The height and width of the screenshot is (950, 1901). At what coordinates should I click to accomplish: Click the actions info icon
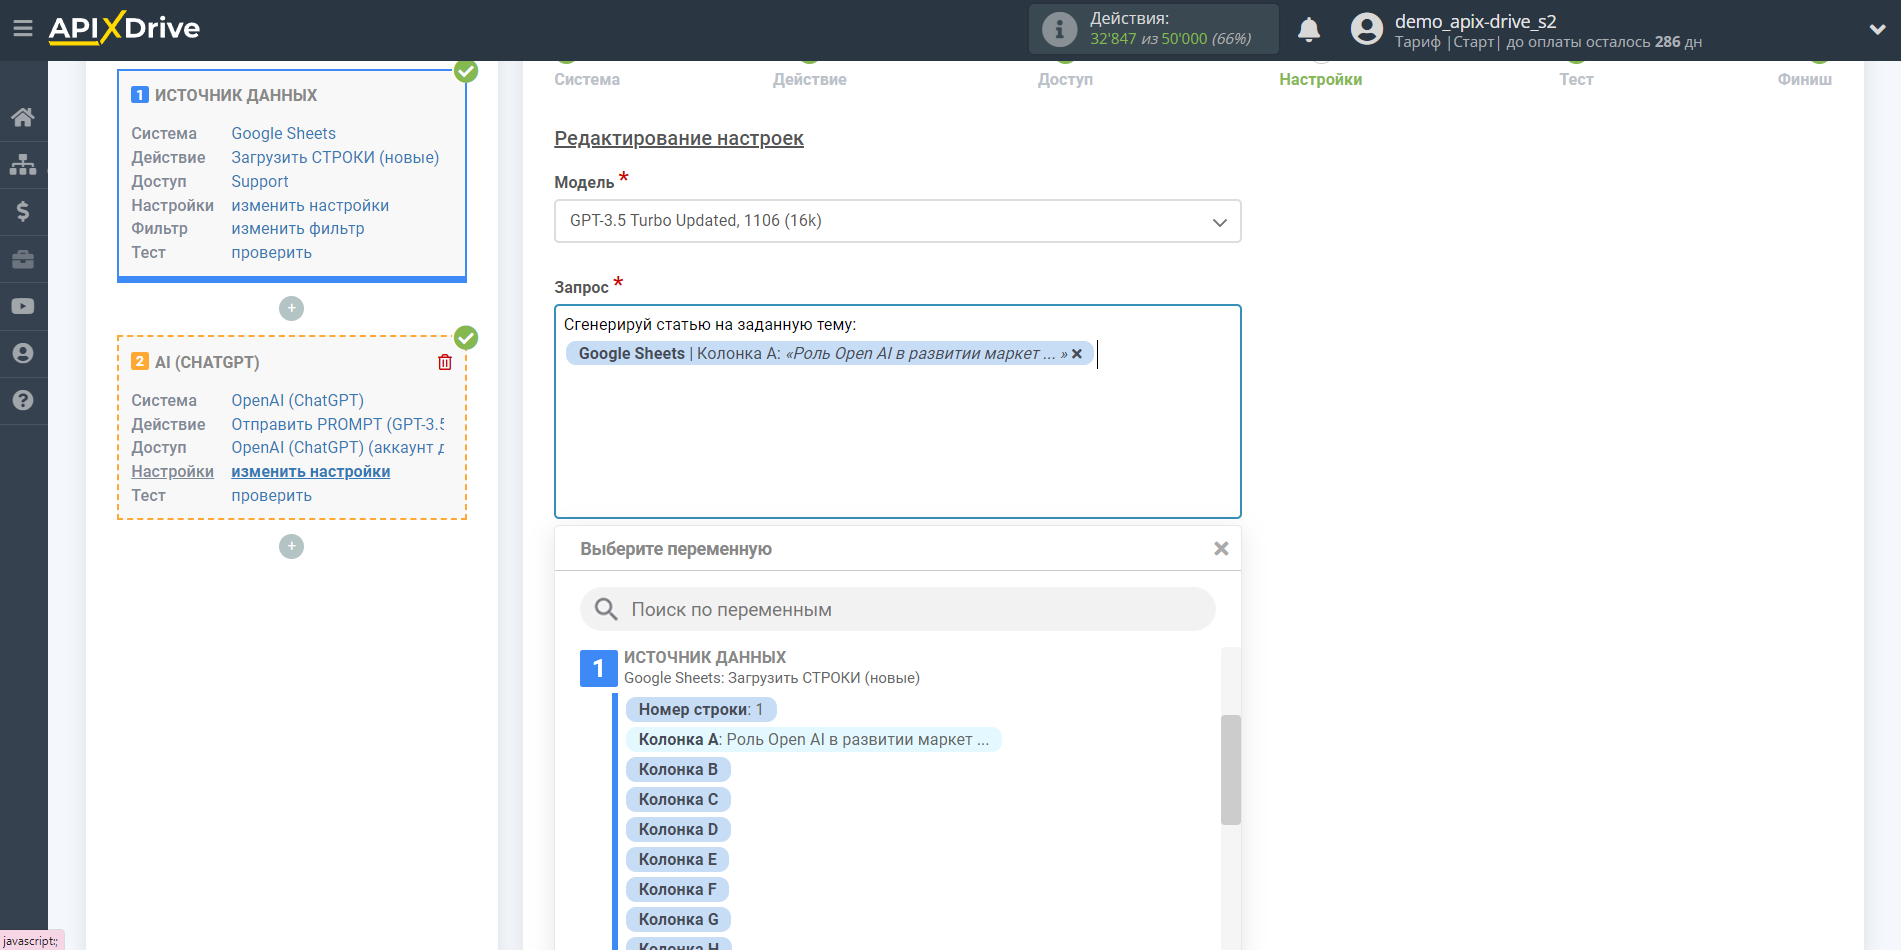(x=1059, y=29)
